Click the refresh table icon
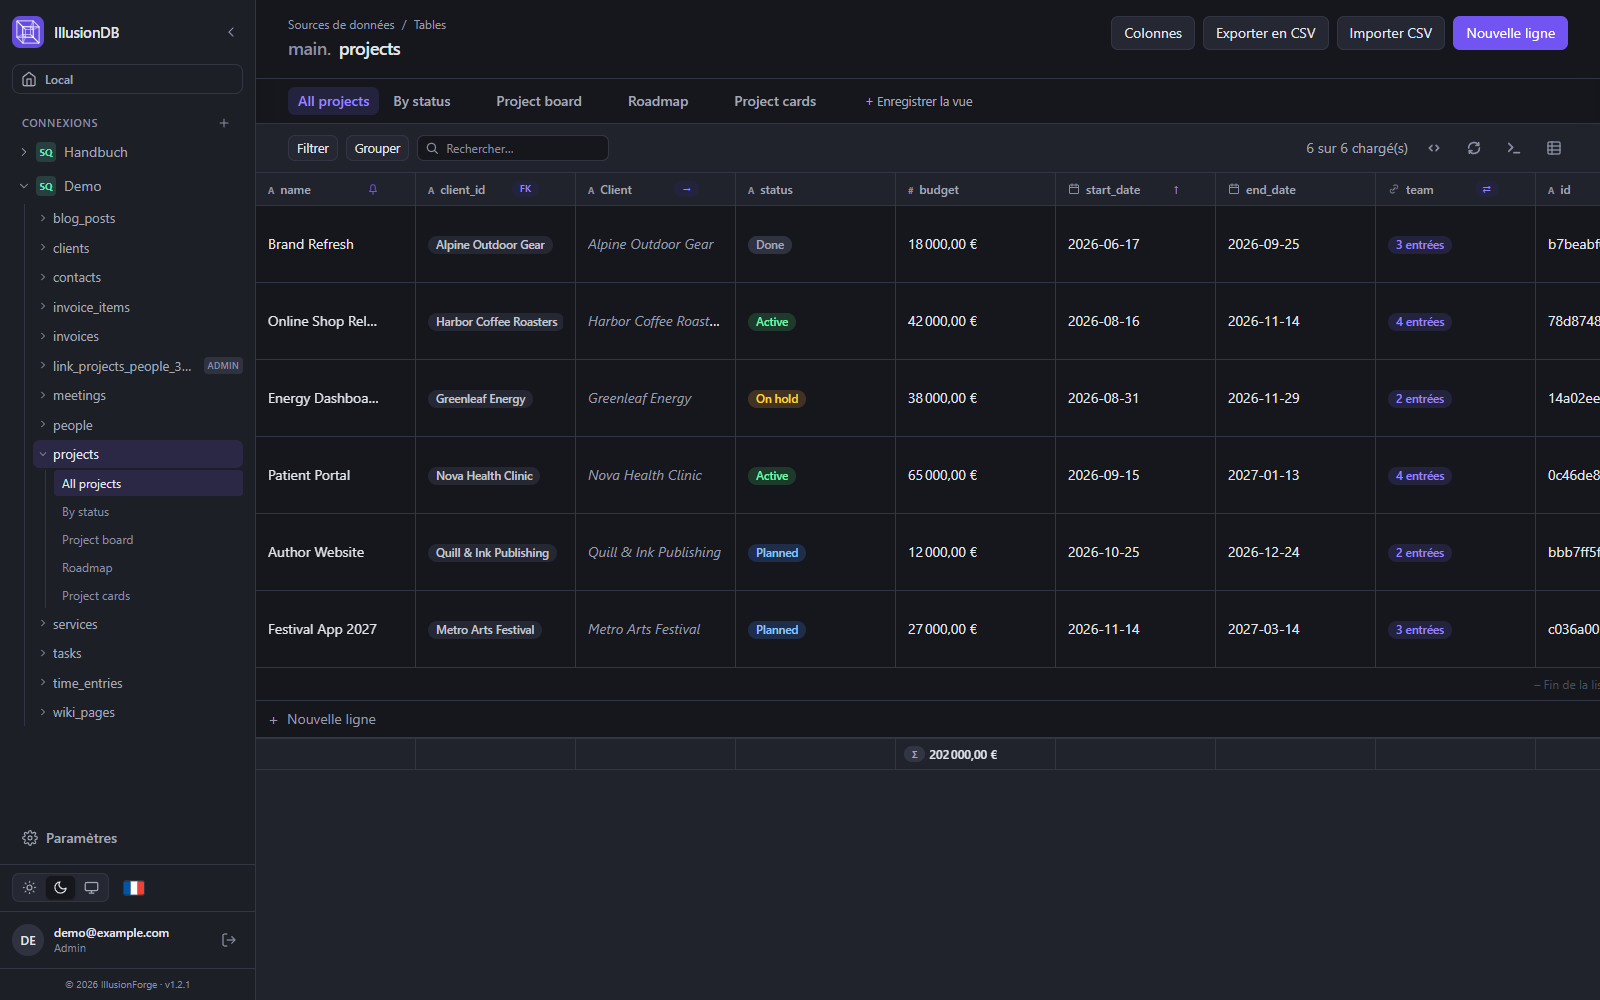The height and width of the screenshot is (1000, 1600). point(1474,148)
